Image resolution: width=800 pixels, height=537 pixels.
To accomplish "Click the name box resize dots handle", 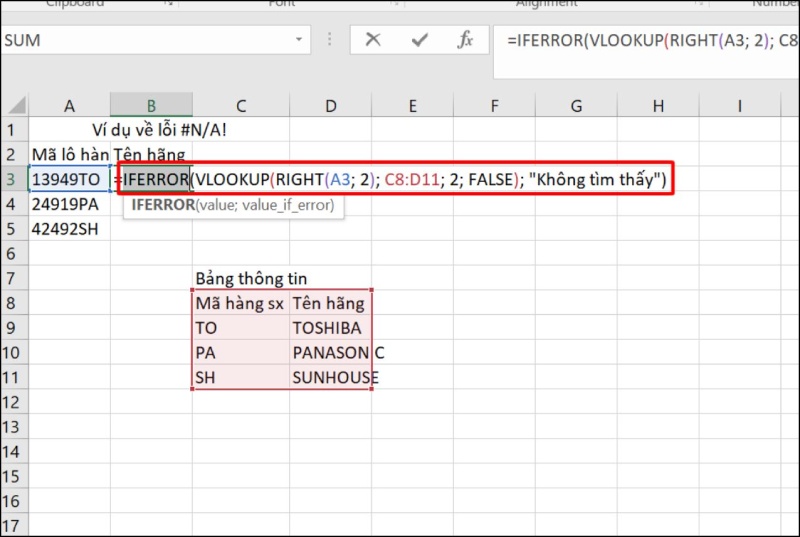I will [330, 41].
